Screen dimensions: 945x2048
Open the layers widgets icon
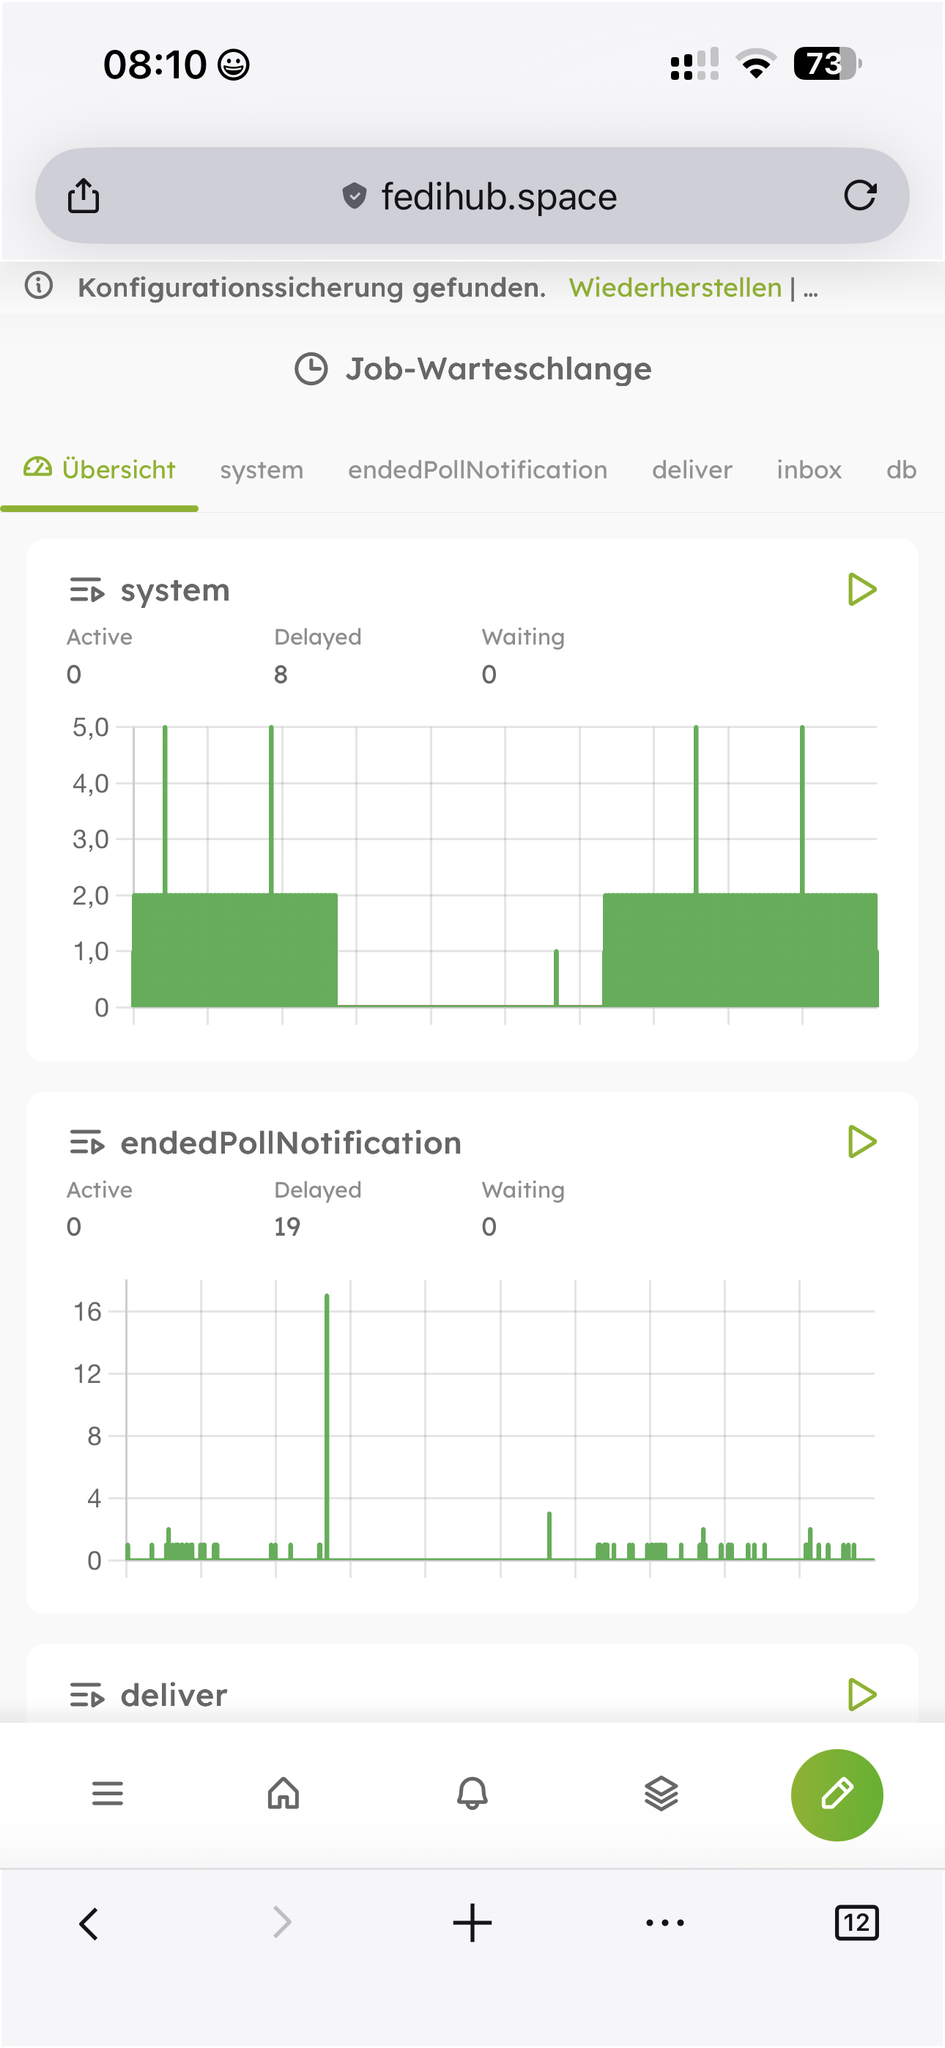point(661,1794)
